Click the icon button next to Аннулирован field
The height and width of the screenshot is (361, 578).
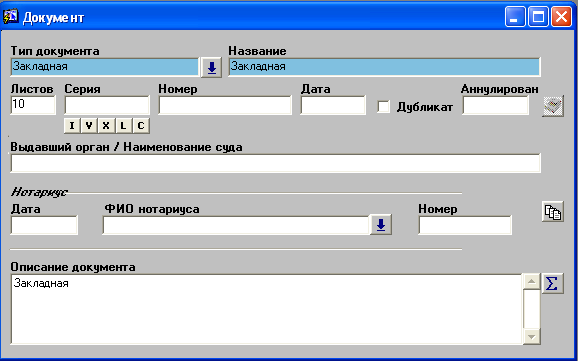tap(553, 106)
